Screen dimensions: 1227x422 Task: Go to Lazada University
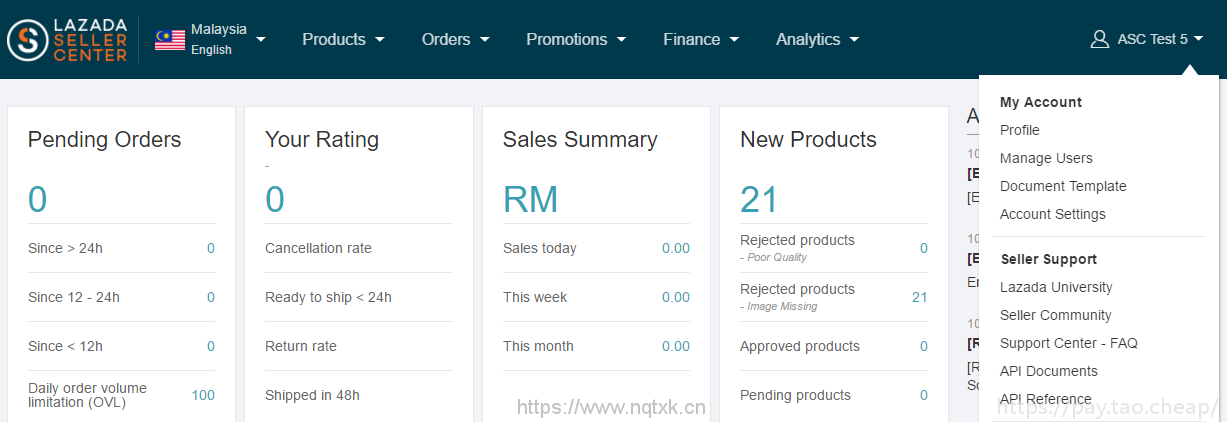1056,287
